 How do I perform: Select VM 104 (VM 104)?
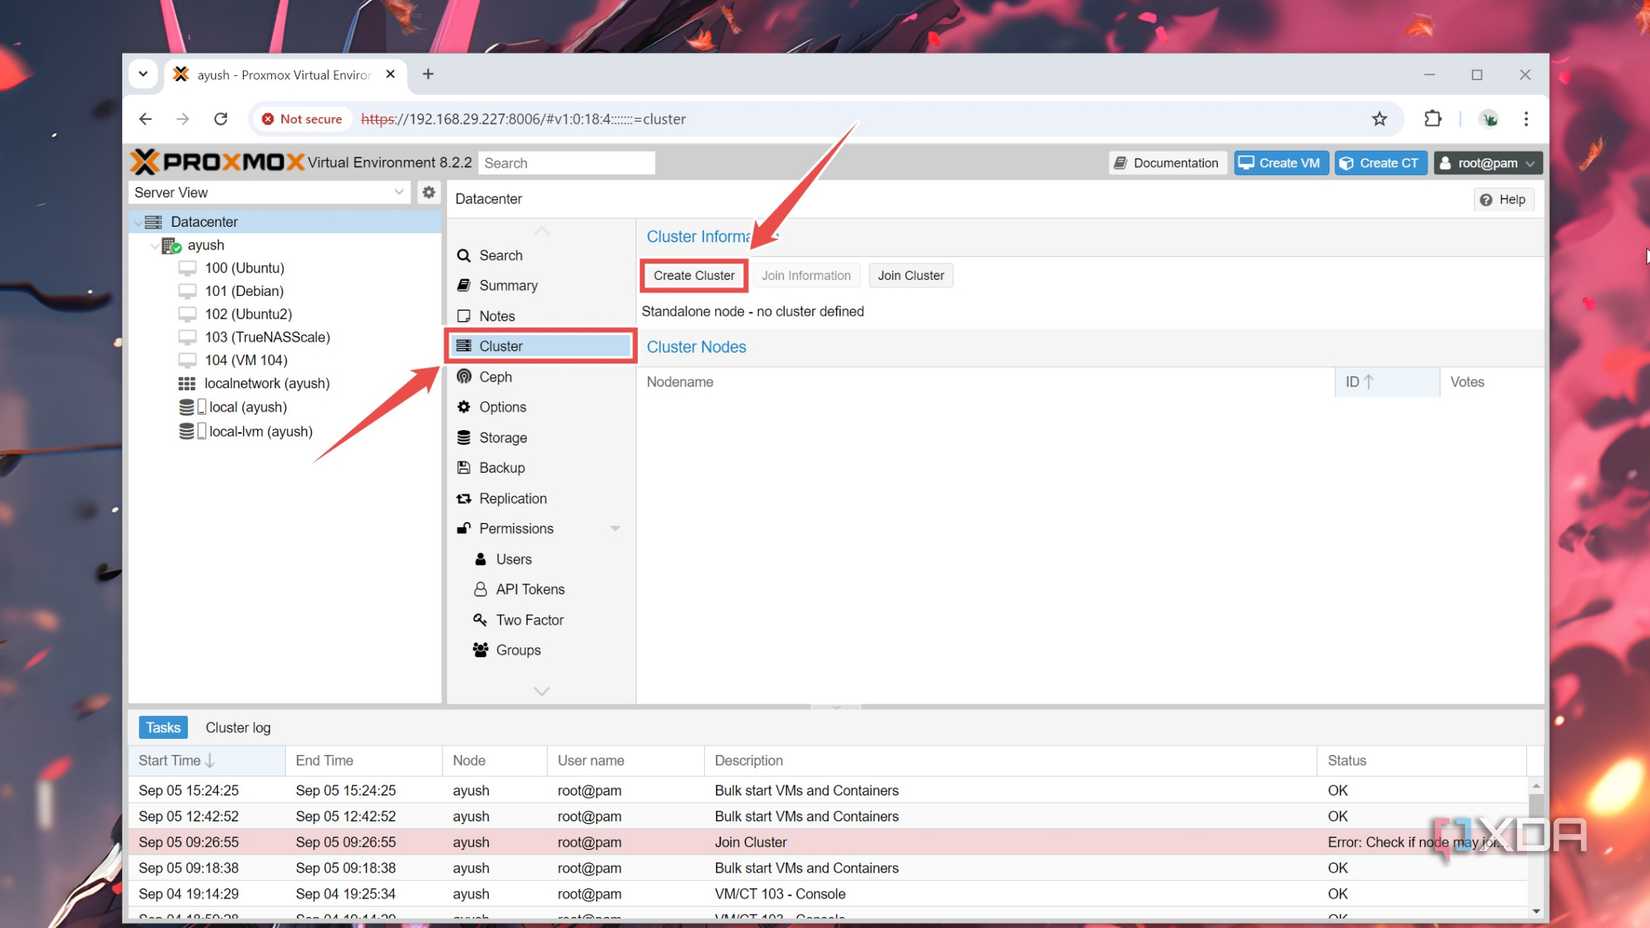click(x=245, y=360)
